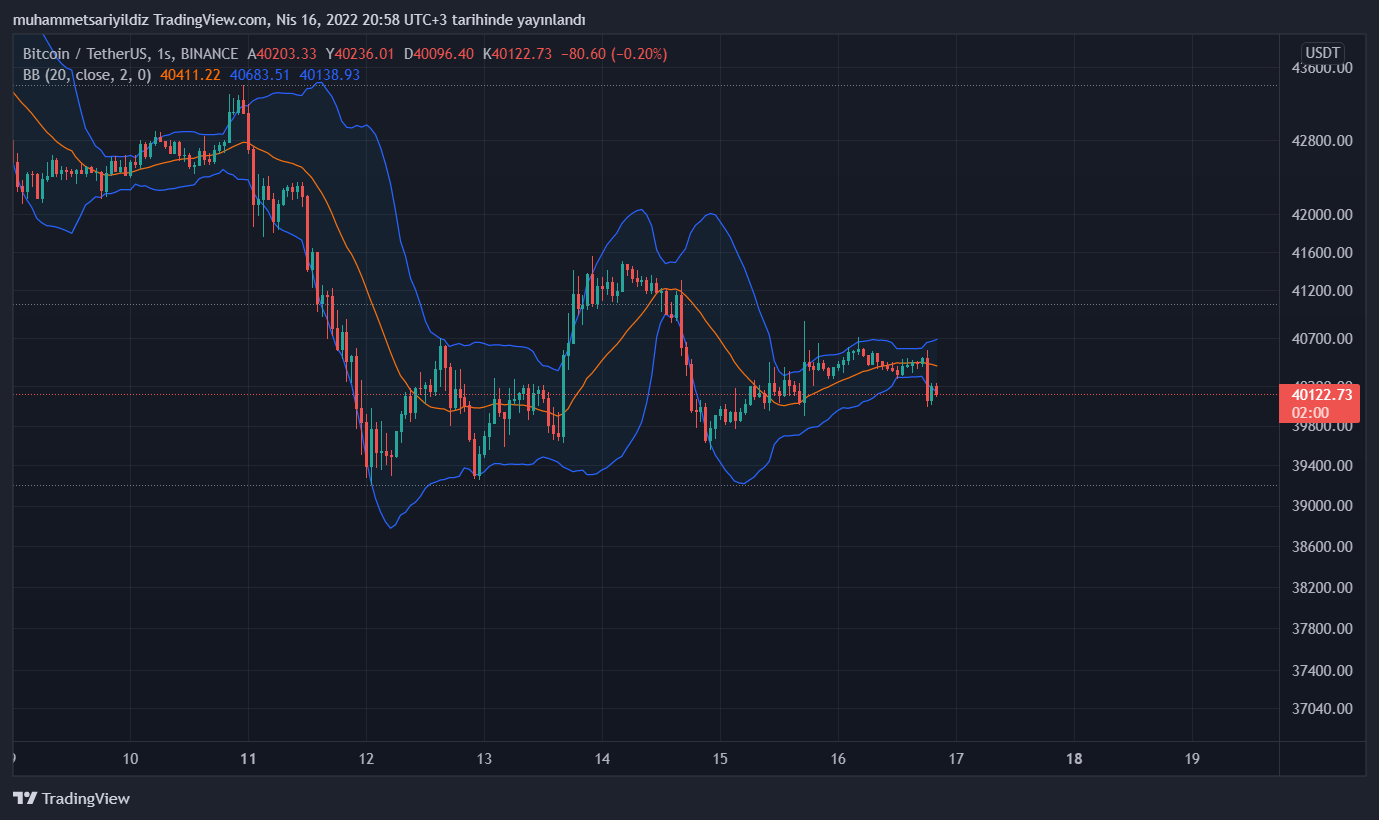
Task: Click date 11 on the time axis
Action: (x=248, y=758)
